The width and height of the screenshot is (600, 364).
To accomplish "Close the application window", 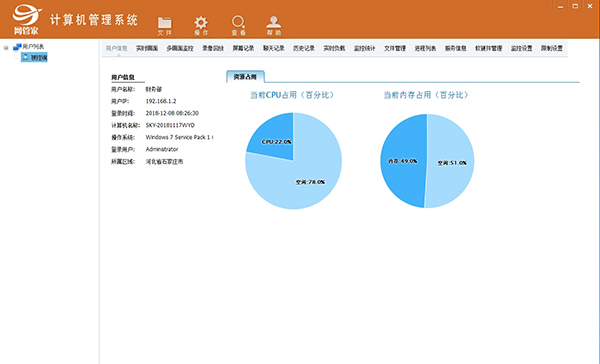I will pos(590,6).
